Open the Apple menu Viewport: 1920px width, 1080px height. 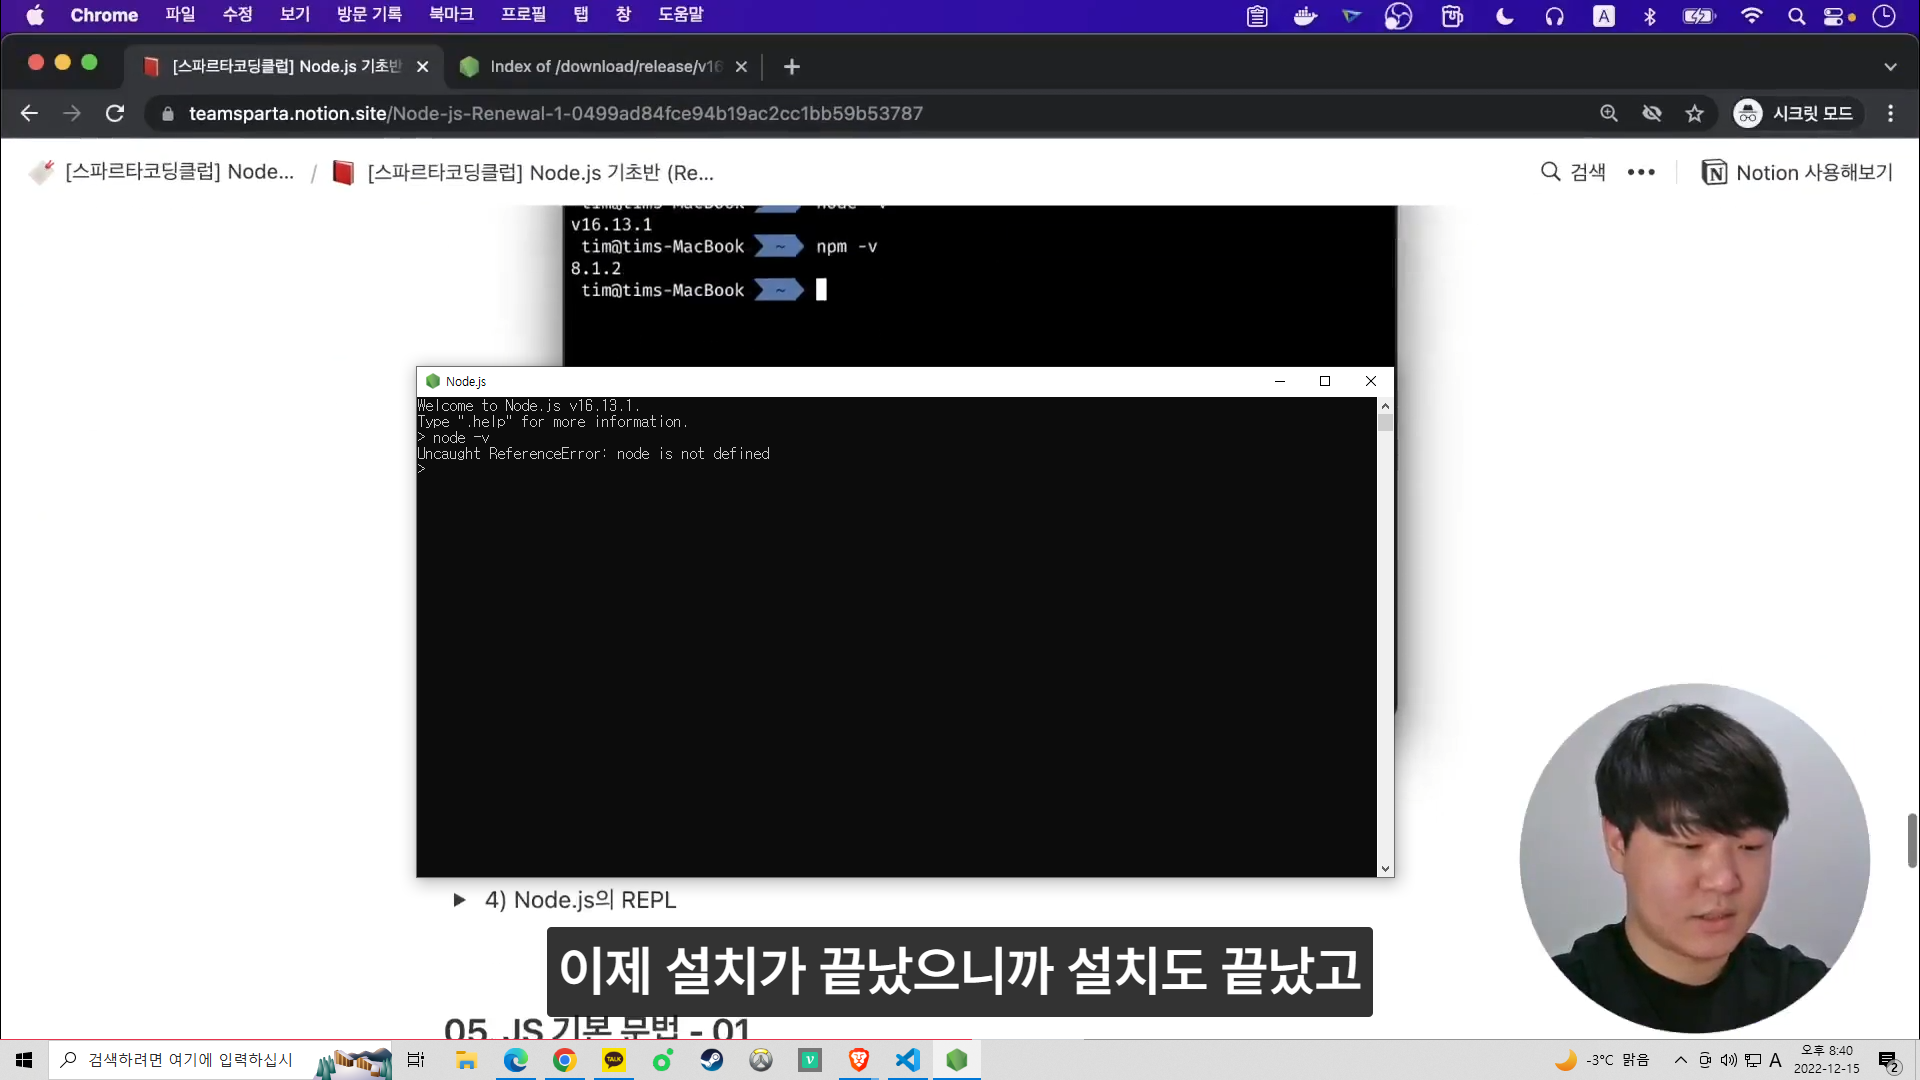click(x=35, y=15)
